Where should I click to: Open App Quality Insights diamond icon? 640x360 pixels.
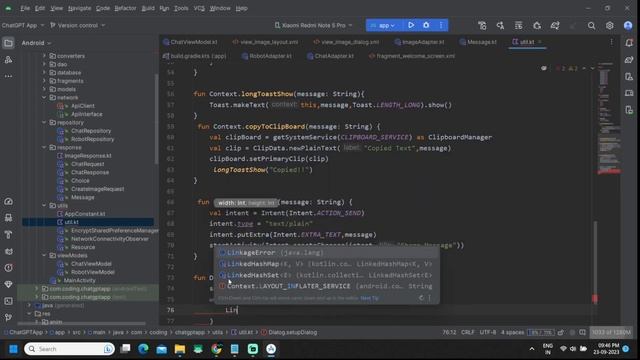8,284
